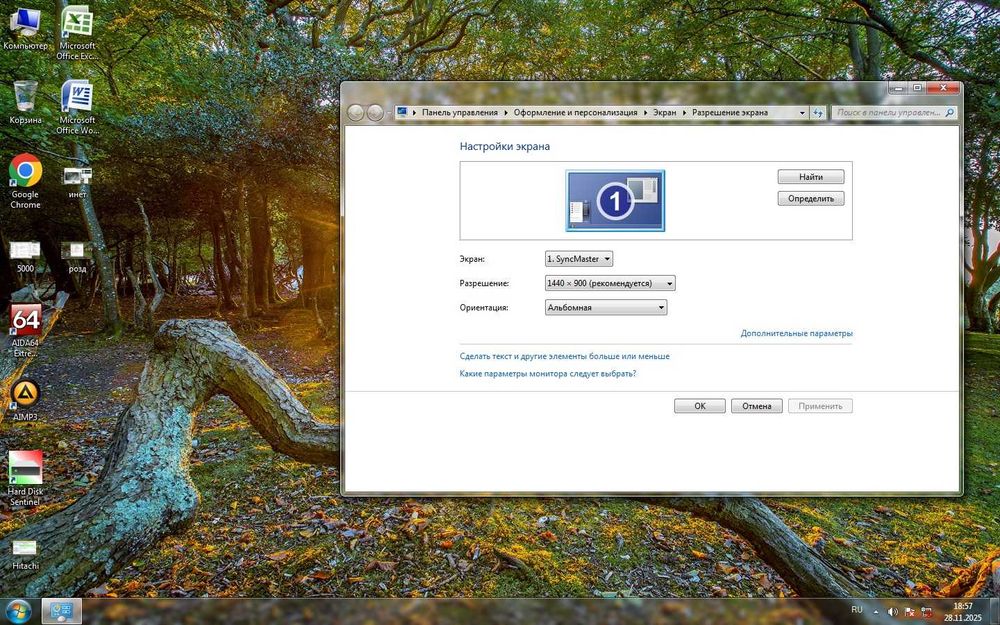This screenshot has height=625, width=1000.
Task: Click the Разрешение: label
Action: tap(484, 283)
